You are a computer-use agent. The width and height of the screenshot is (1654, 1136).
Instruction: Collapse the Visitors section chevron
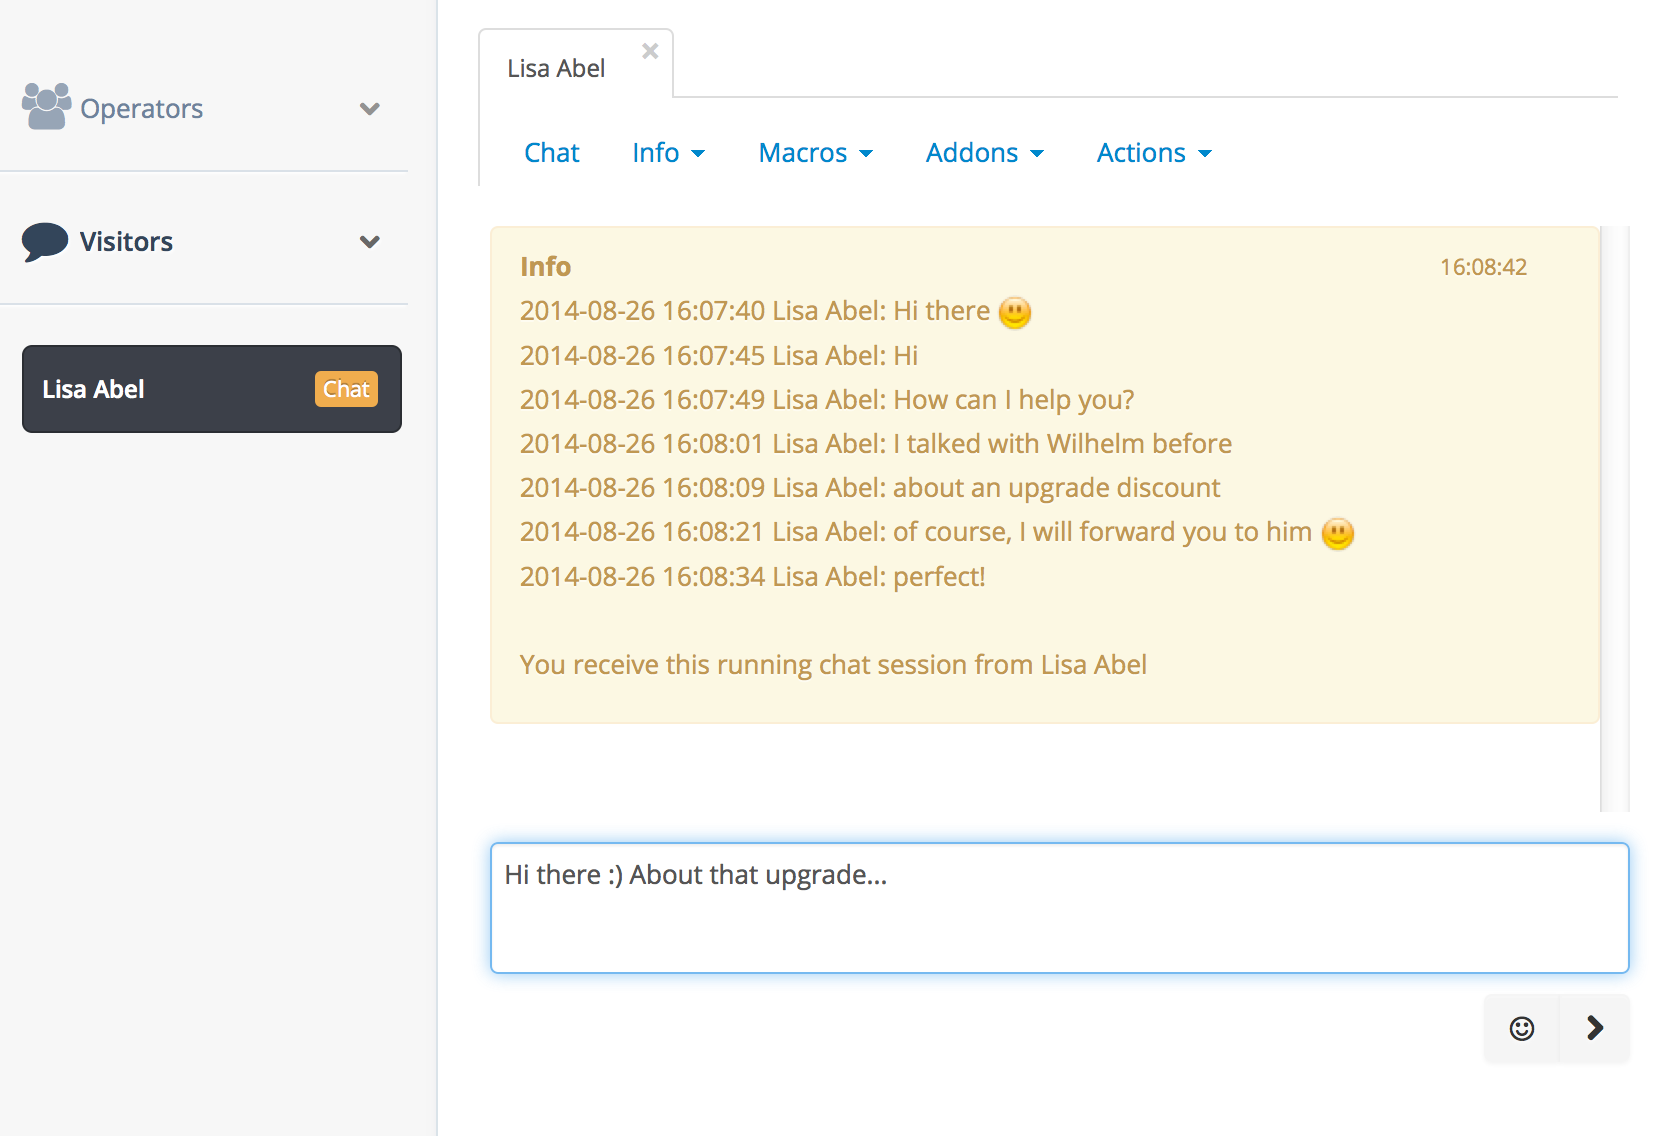[x=370, y=242]
